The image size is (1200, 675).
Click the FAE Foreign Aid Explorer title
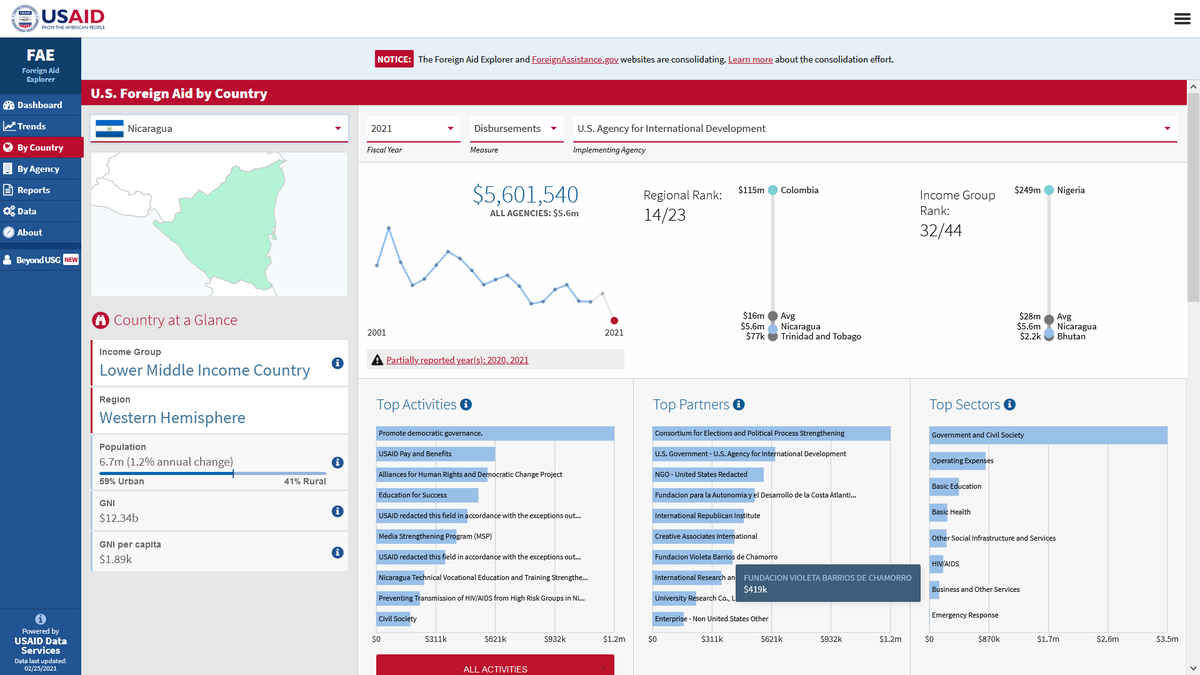pyautogui.click(x=41, y=63)
